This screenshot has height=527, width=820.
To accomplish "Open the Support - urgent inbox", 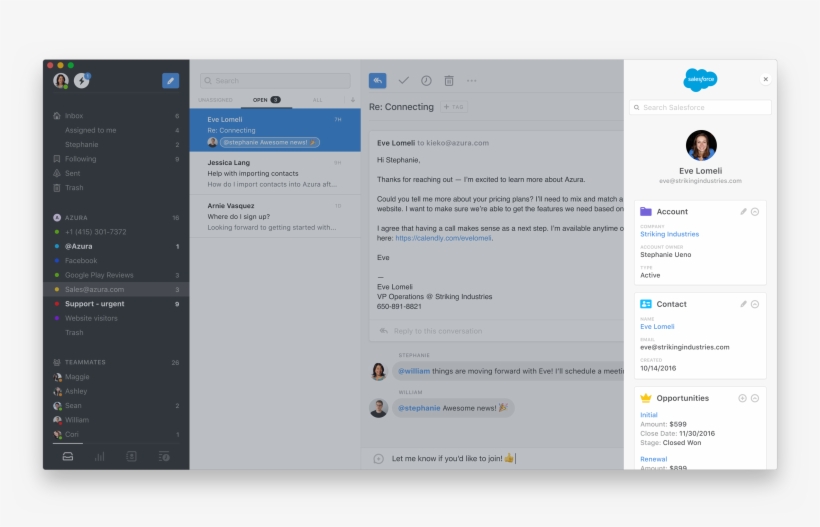I will (x=116, y=304).
